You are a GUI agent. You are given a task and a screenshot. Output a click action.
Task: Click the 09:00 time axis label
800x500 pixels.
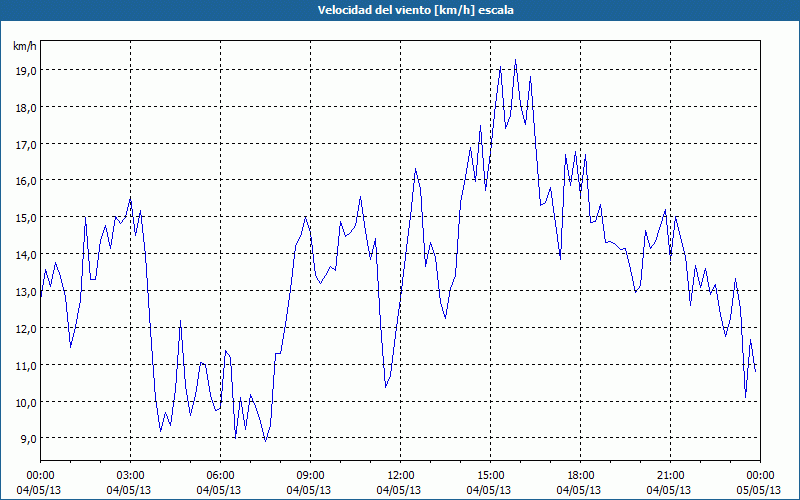pyautogui.click(x=309, y=476)
